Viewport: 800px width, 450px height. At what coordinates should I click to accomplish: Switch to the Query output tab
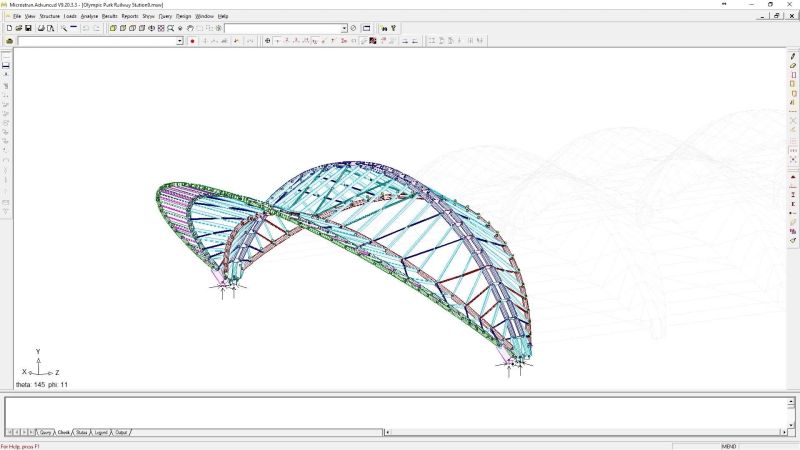pyautogui.click(x=46, y=433)
